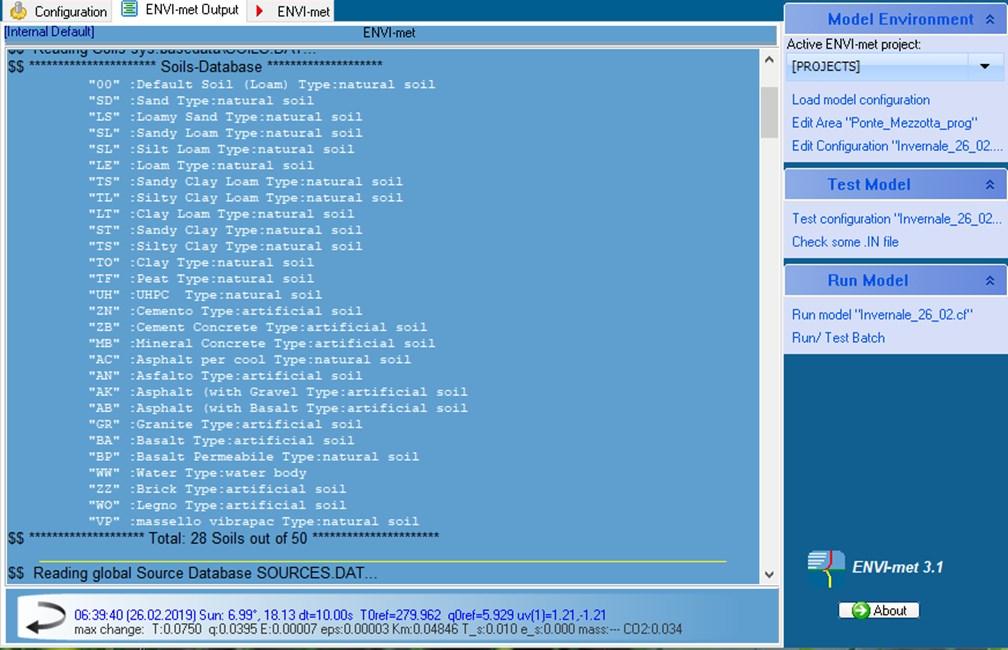Click the "AK" Asphalt with Gravel line
The width and height of the screenshot is (1008, 650).
(278, 392)
